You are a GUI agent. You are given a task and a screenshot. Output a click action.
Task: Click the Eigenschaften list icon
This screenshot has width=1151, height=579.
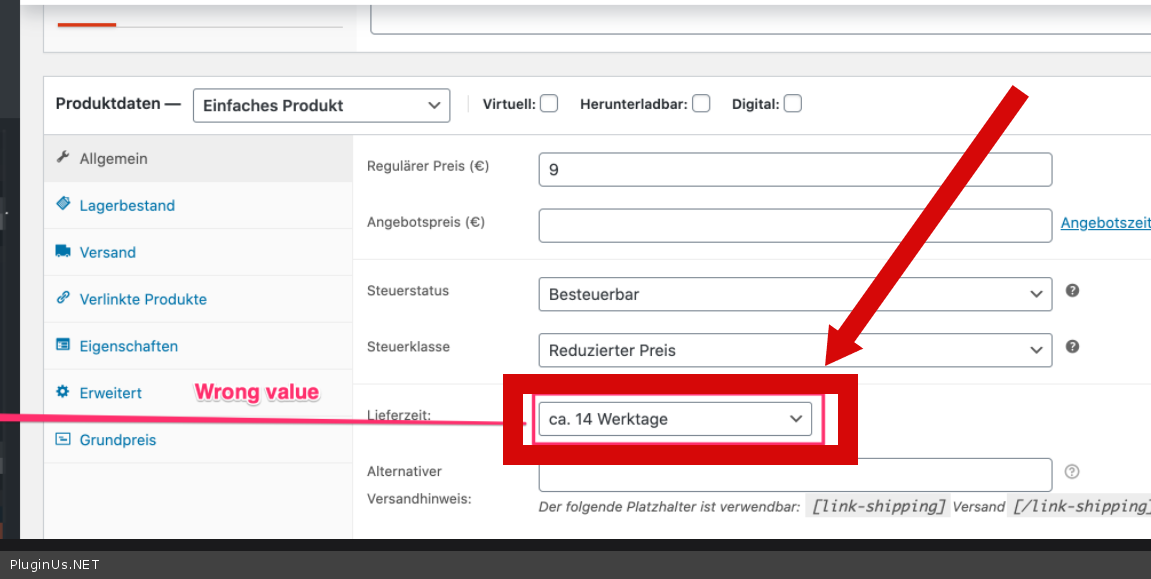[63, 345]
